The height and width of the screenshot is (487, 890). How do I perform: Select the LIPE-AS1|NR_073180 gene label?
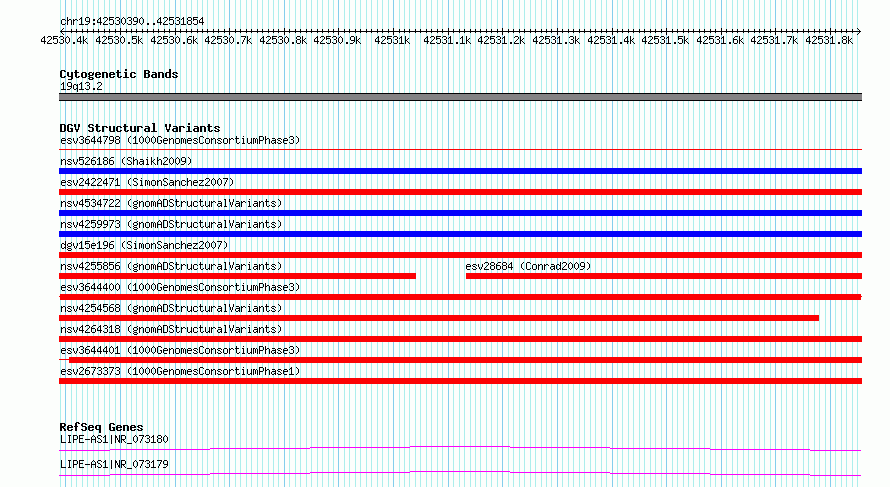tap(114, 439)
